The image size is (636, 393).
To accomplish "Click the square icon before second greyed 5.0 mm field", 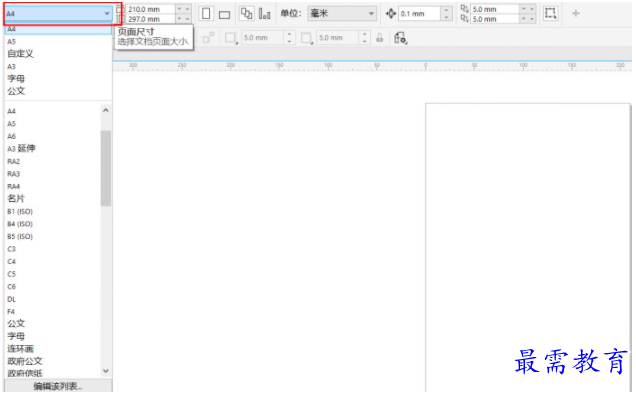I will (307, 38).
